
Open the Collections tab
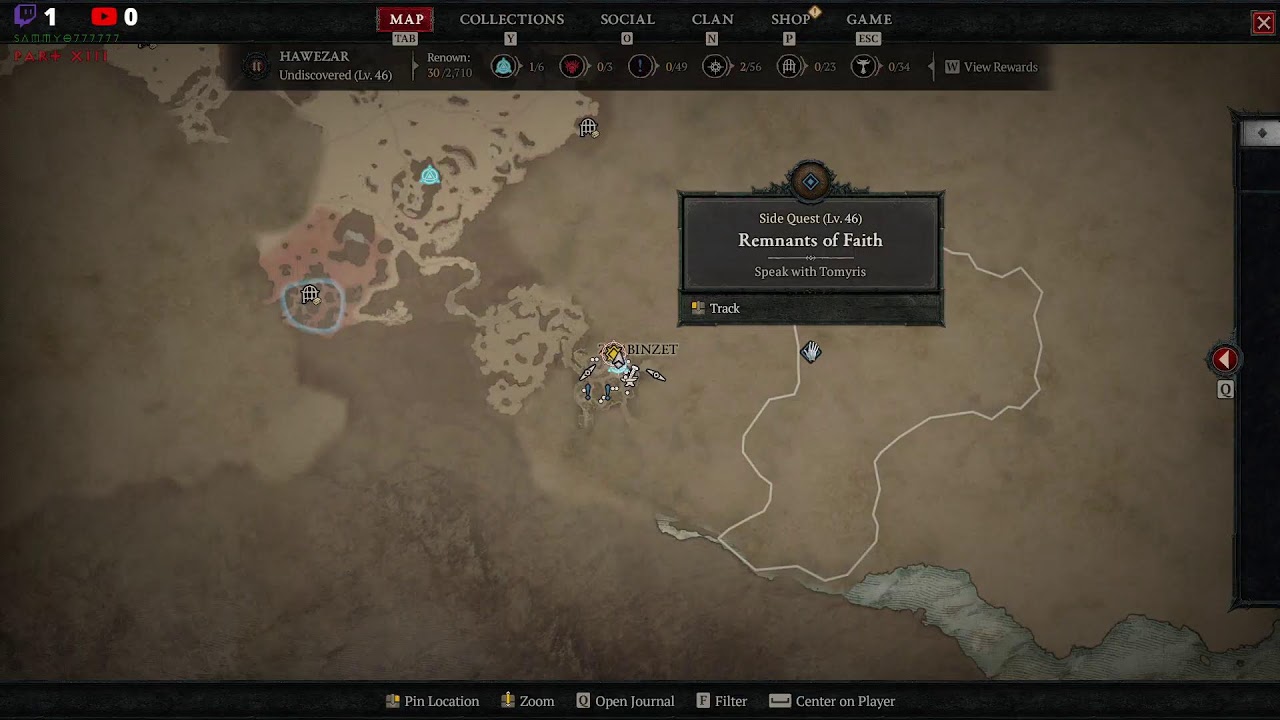(x=512, y=19)
